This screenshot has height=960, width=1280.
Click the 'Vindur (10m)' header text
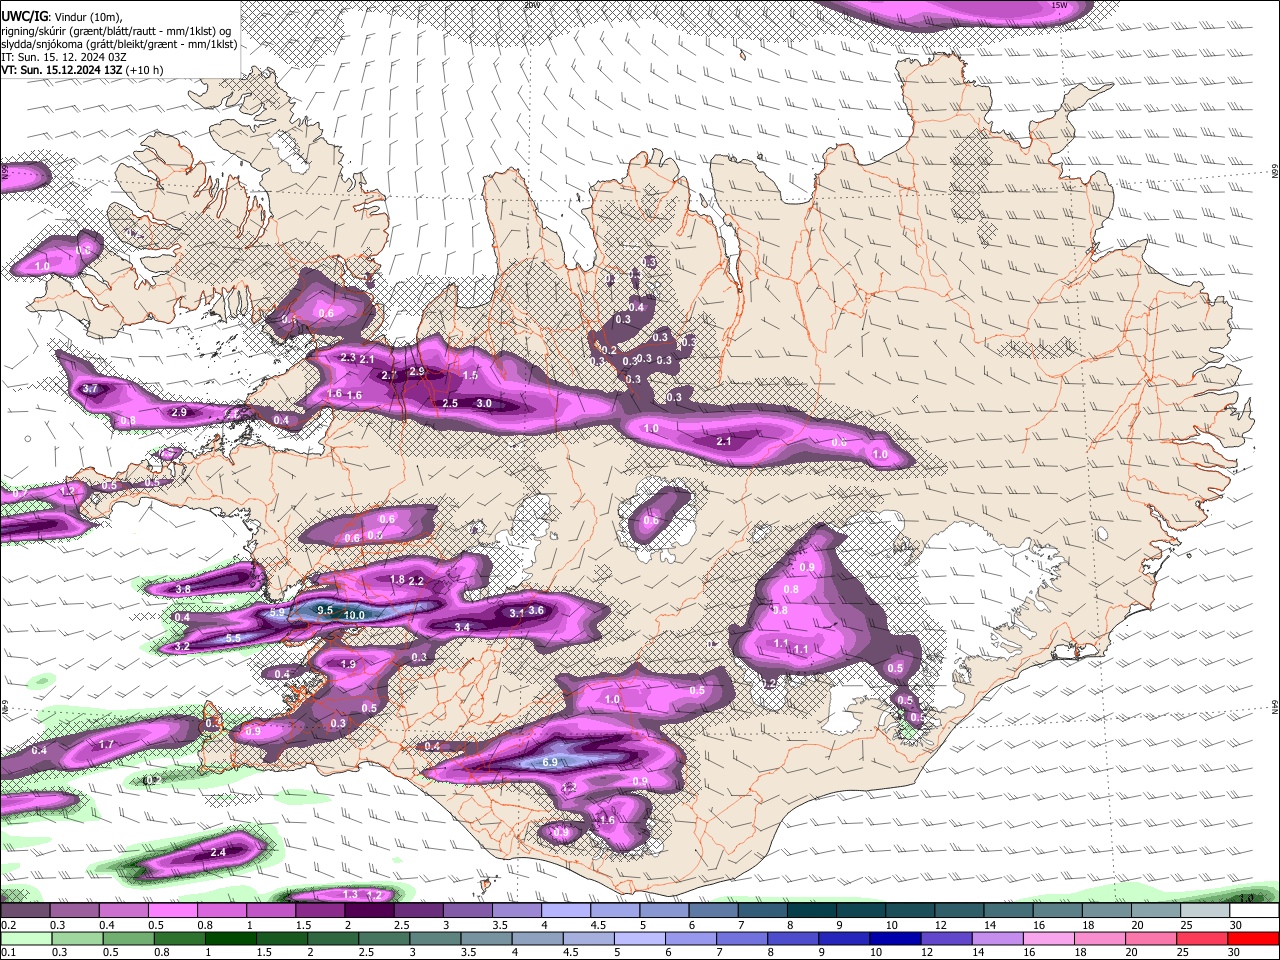click(90, 17)
